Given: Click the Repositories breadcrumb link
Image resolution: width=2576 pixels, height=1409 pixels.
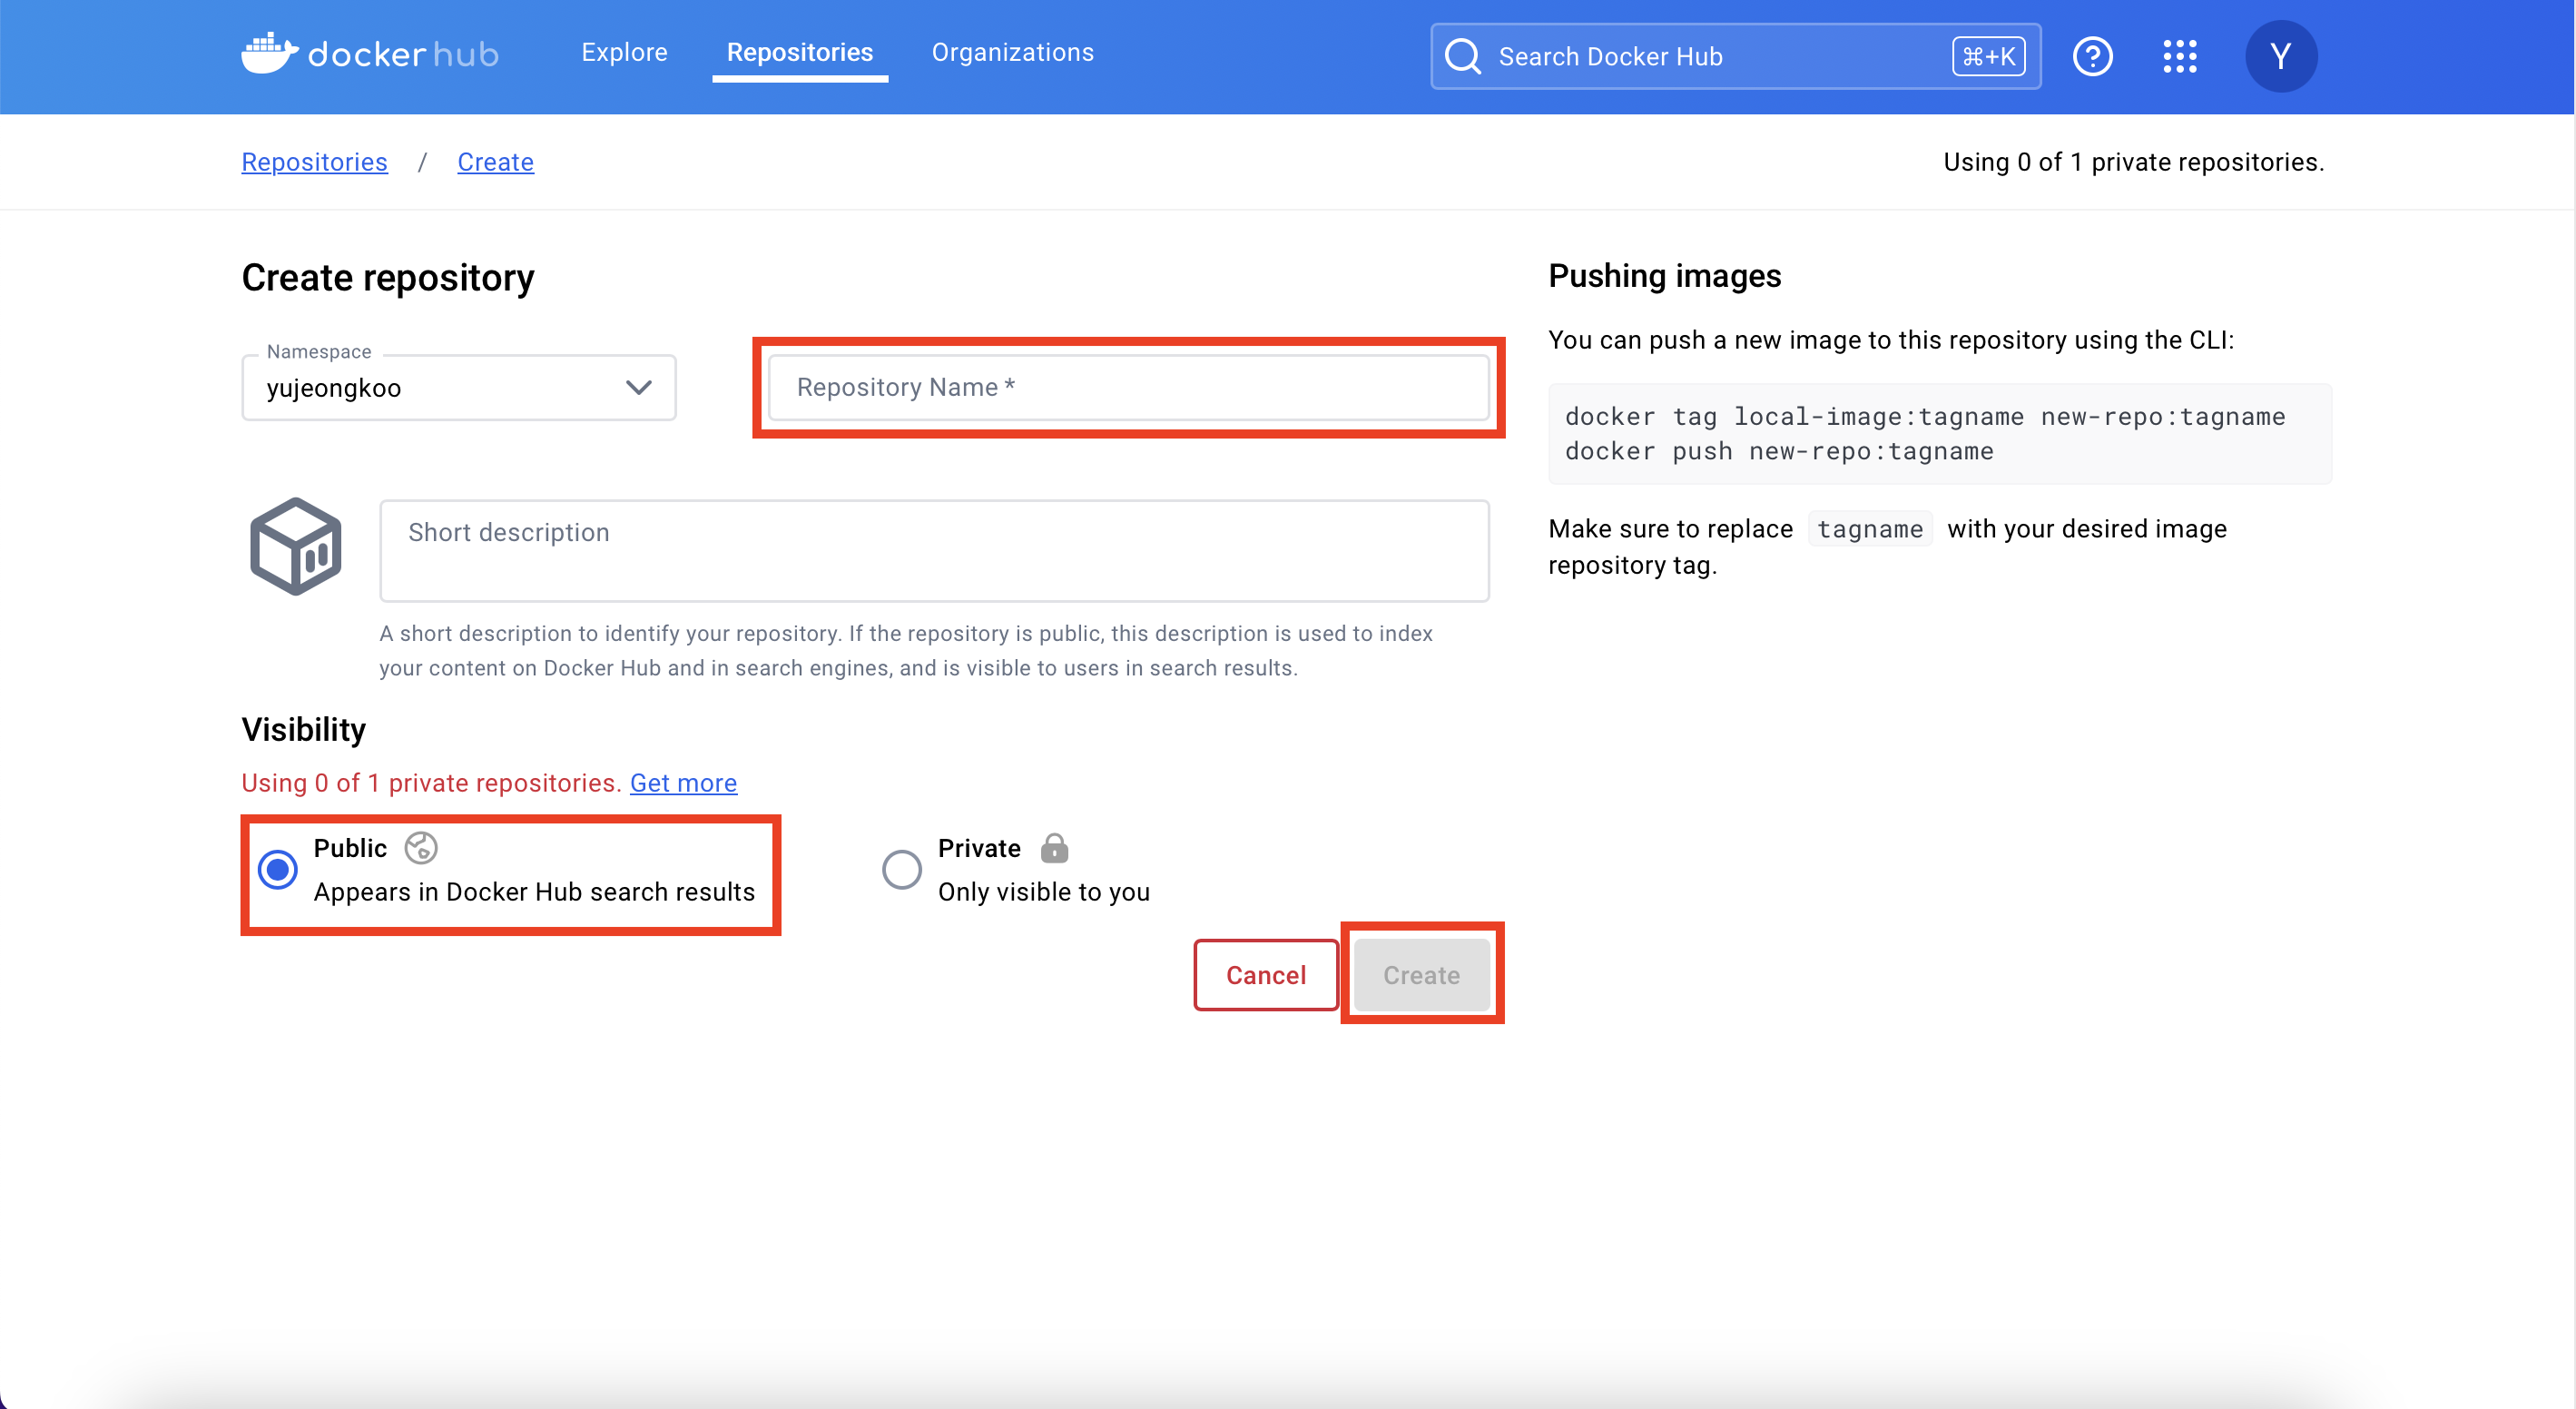Looking at the screenshot, I should (x=314, y=162).
